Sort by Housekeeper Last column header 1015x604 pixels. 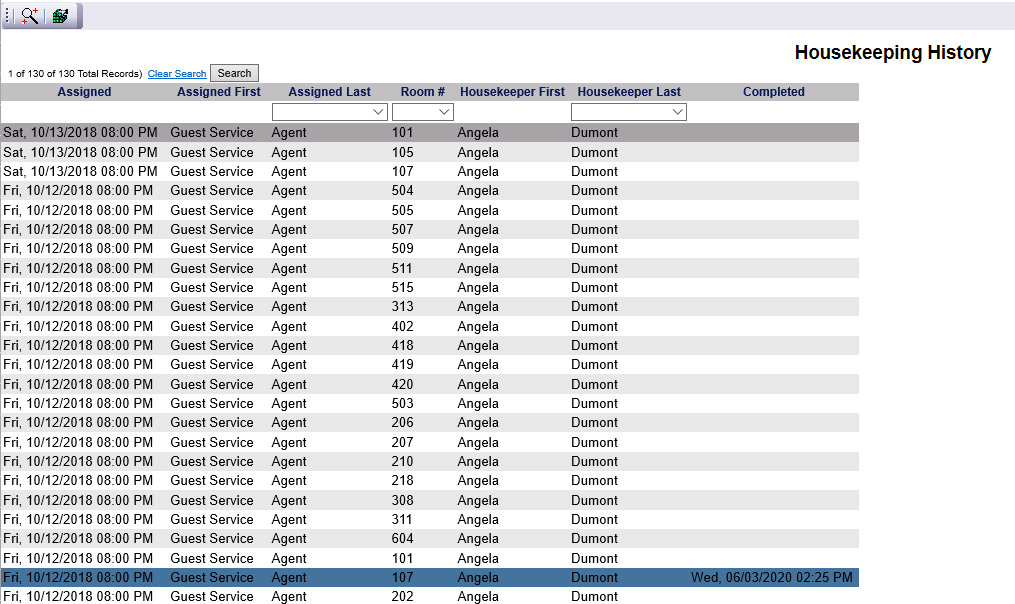pos(629,92)
